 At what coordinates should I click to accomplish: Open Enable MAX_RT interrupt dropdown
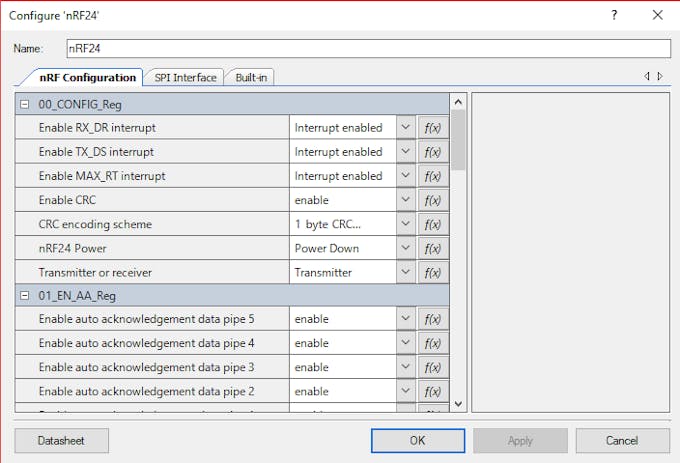(405, 176)
